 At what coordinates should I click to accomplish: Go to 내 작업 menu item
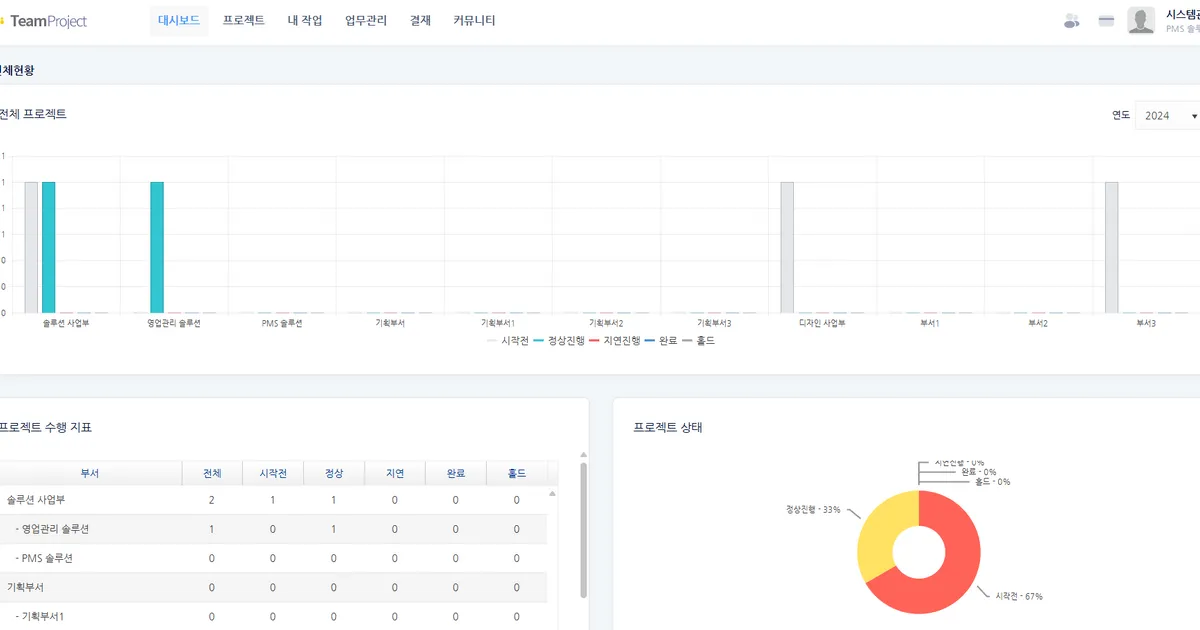(x=305, y=21)
